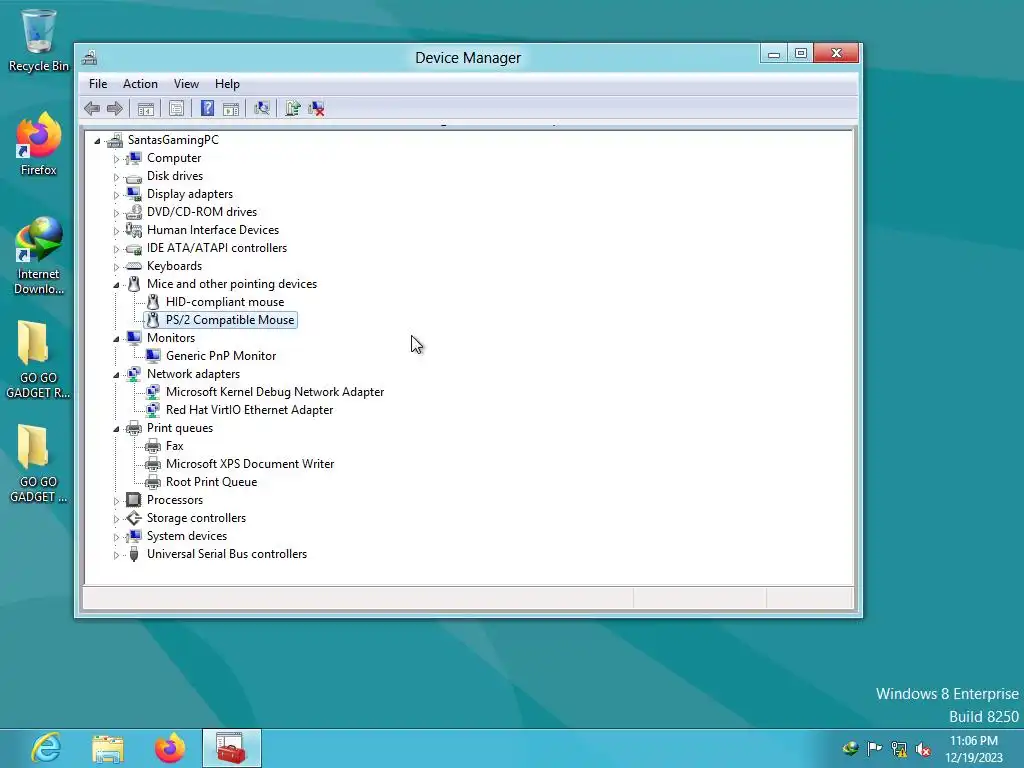Click the Processors chip icon
The width and height of the screenshot is (1024, 768).
click(x=134, y=500)
